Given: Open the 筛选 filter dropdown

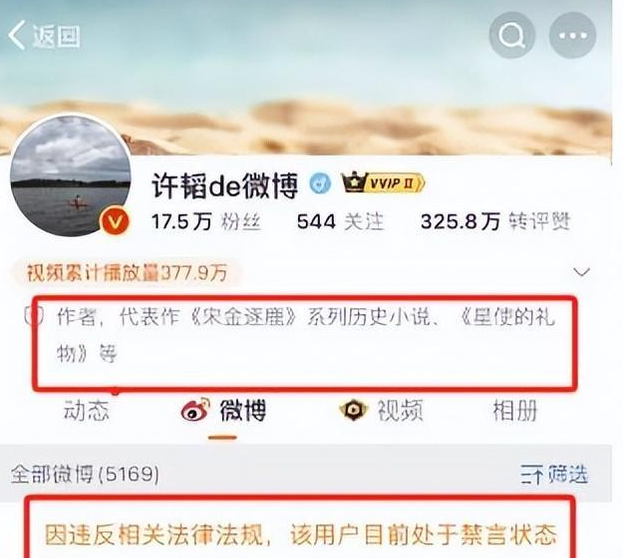Looking at the screenshot, I should 554,474.
